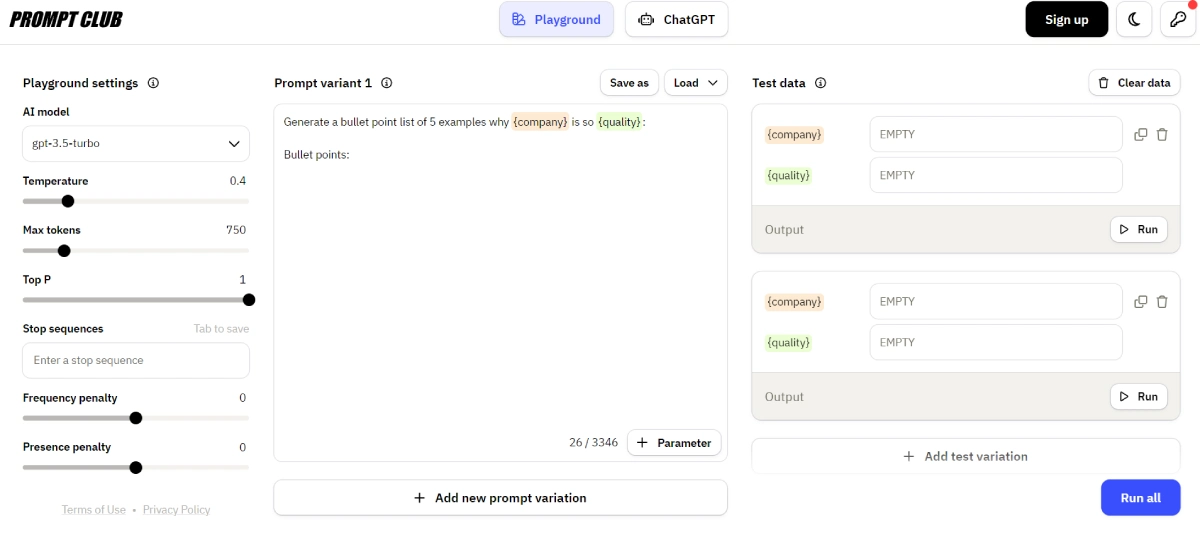This screenshot has height=533, width=1200.
Task: Click the Stop sequences input field
Action: tap(136, 360)
